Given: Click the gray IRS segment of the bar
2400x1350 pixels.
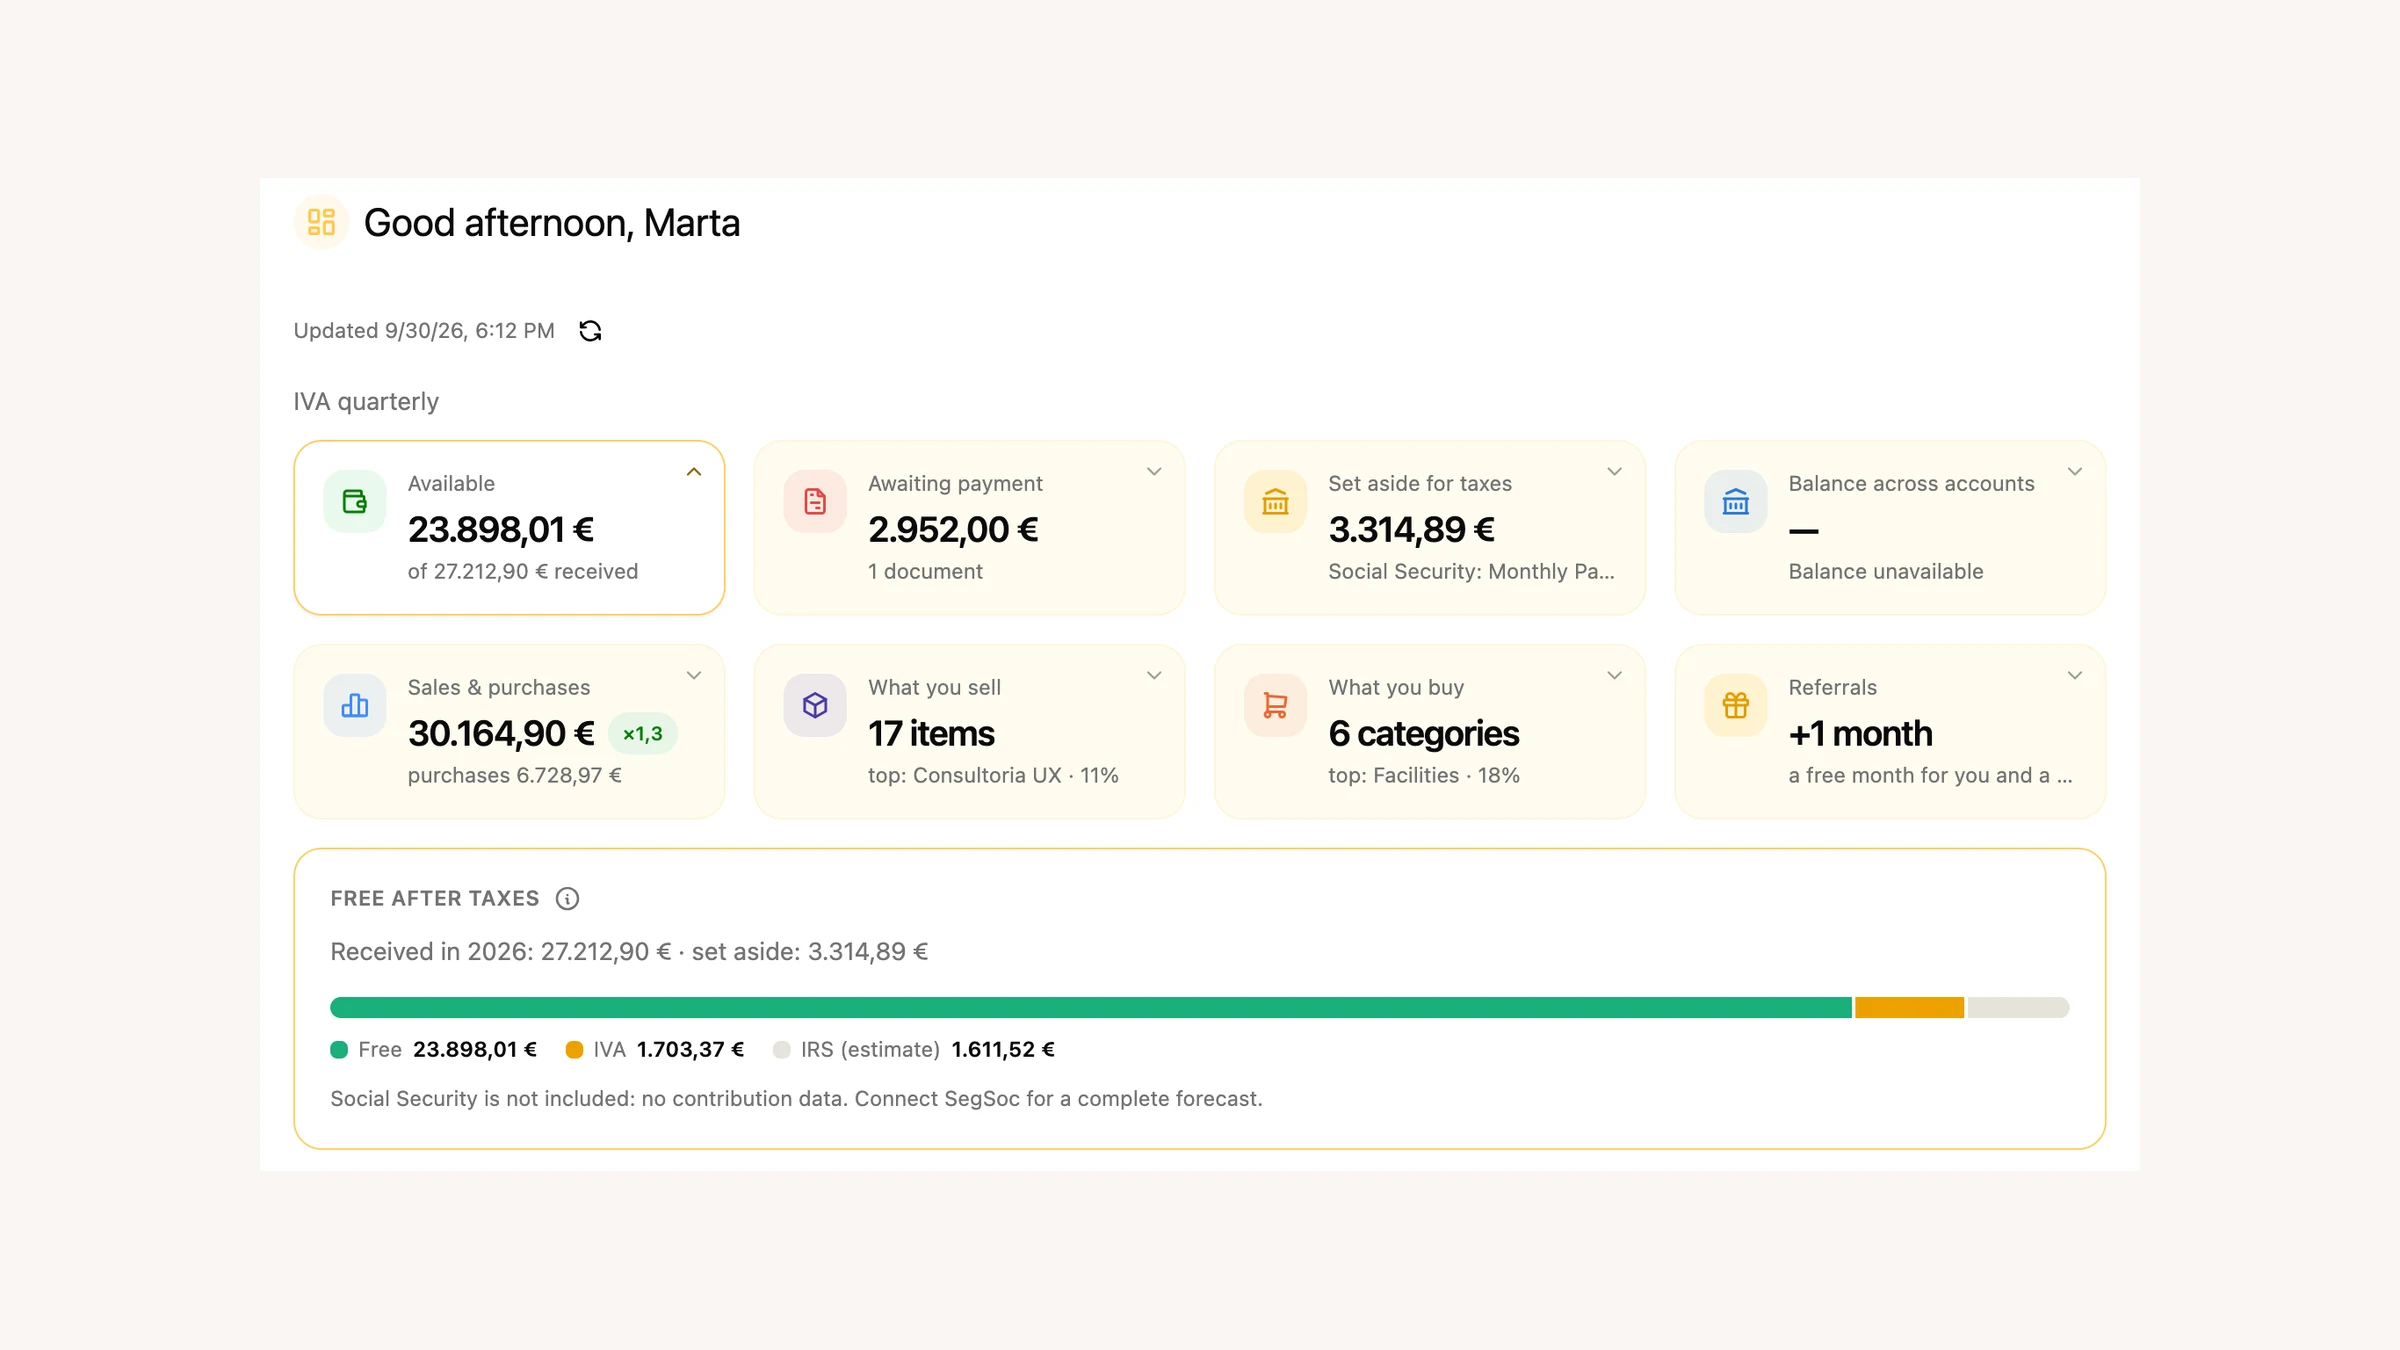Looking at the screenshot, I should [2018, 1007].
